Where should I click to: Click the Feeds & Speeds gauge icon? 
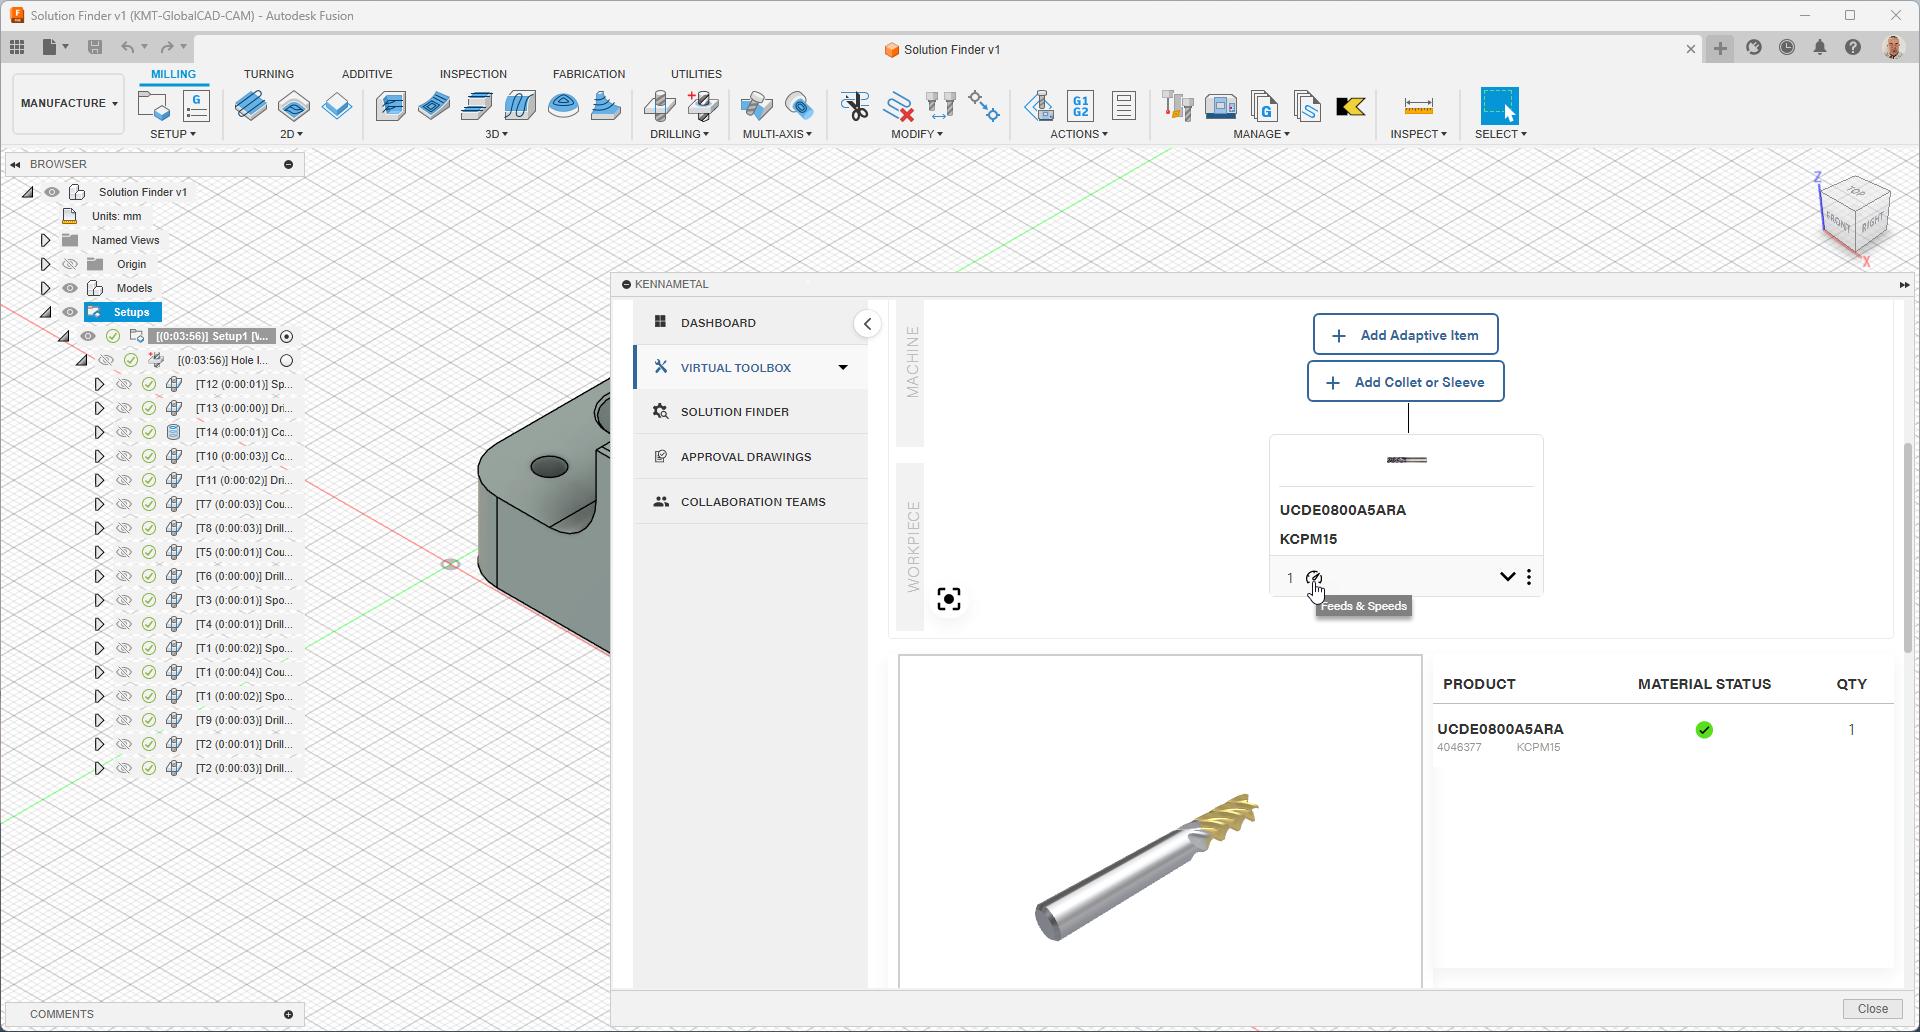[x=1314, y=578]
